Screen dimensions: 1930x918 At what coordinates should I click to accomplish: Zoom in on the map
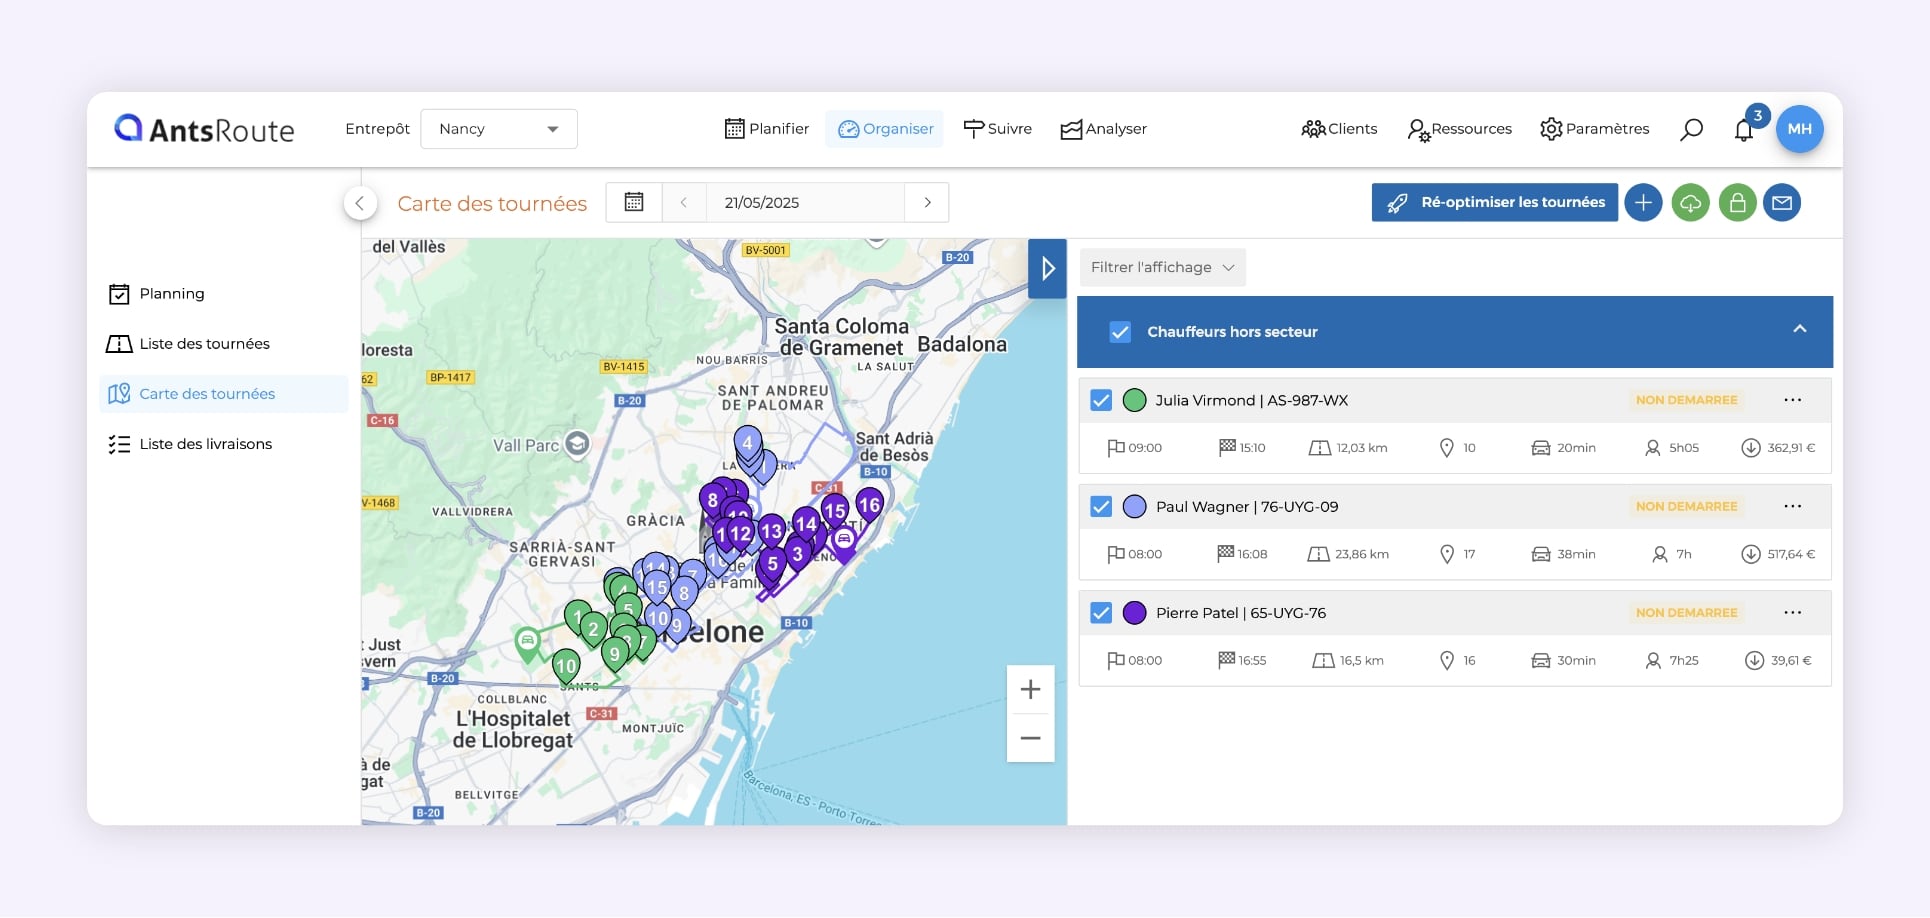(x=1030, y=690)
